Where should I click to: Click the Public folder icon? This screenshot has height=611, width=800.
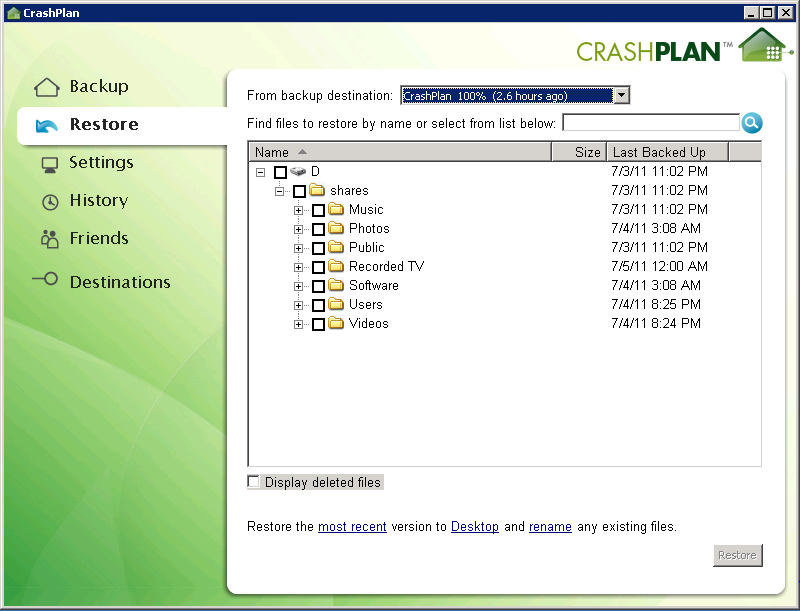(x=336, y=247)
